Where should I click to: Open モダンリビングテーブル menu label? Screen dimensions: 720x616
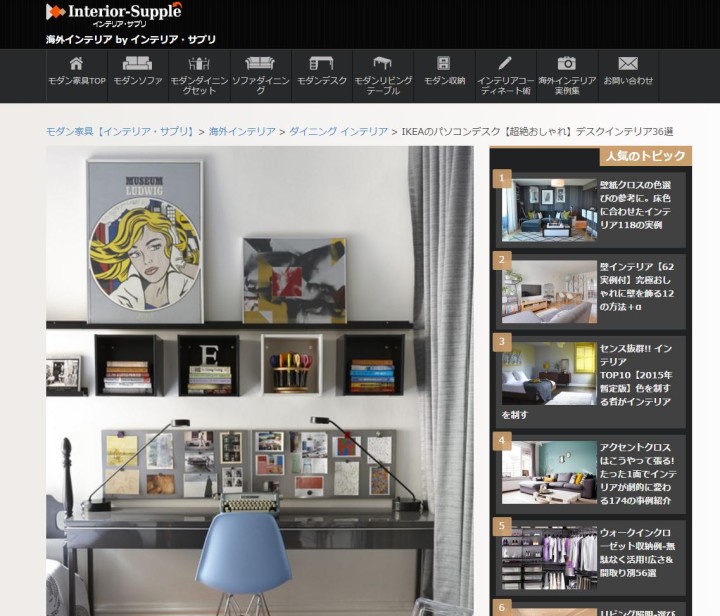(383, 86)
